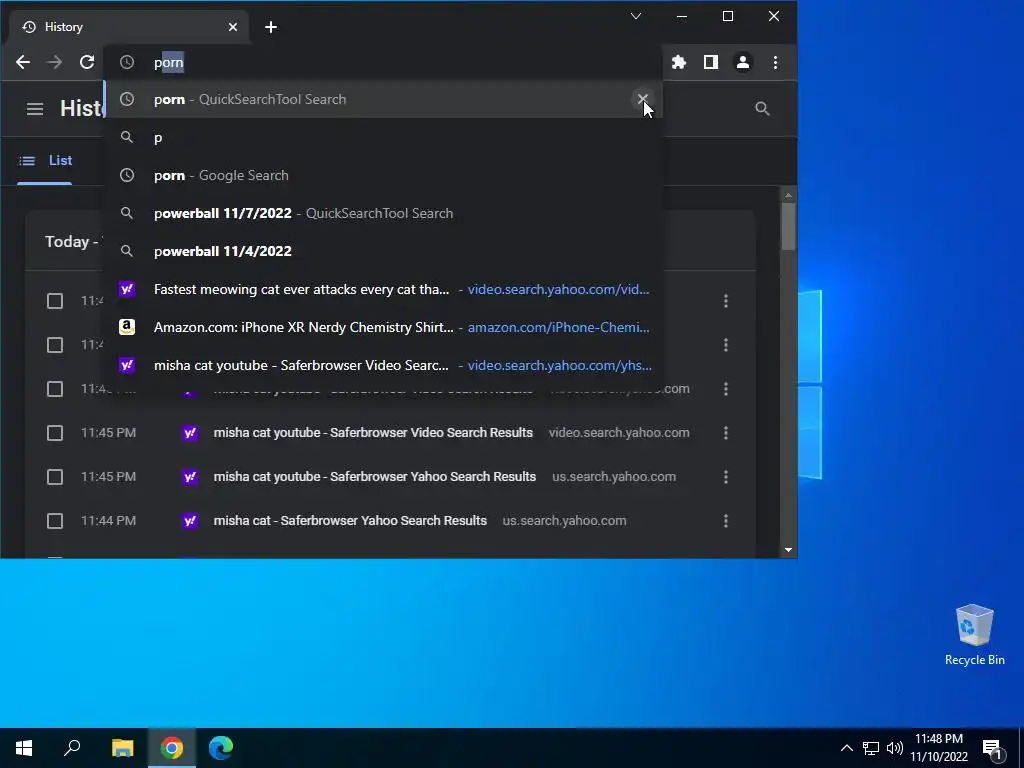
Task: Go back using the browser back arrow
Action: click(x=23, y=62)
